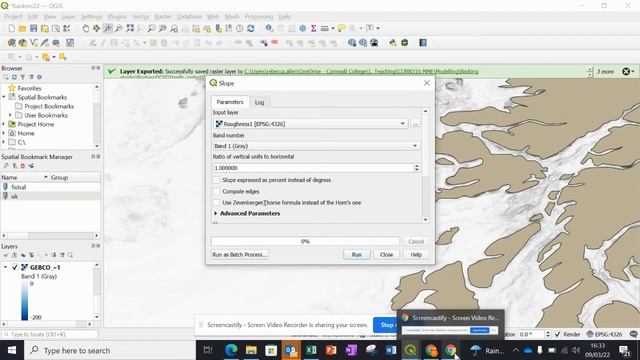Click the Refresh map icon
The height and width of the screenshot is (360, 640).
251,28
